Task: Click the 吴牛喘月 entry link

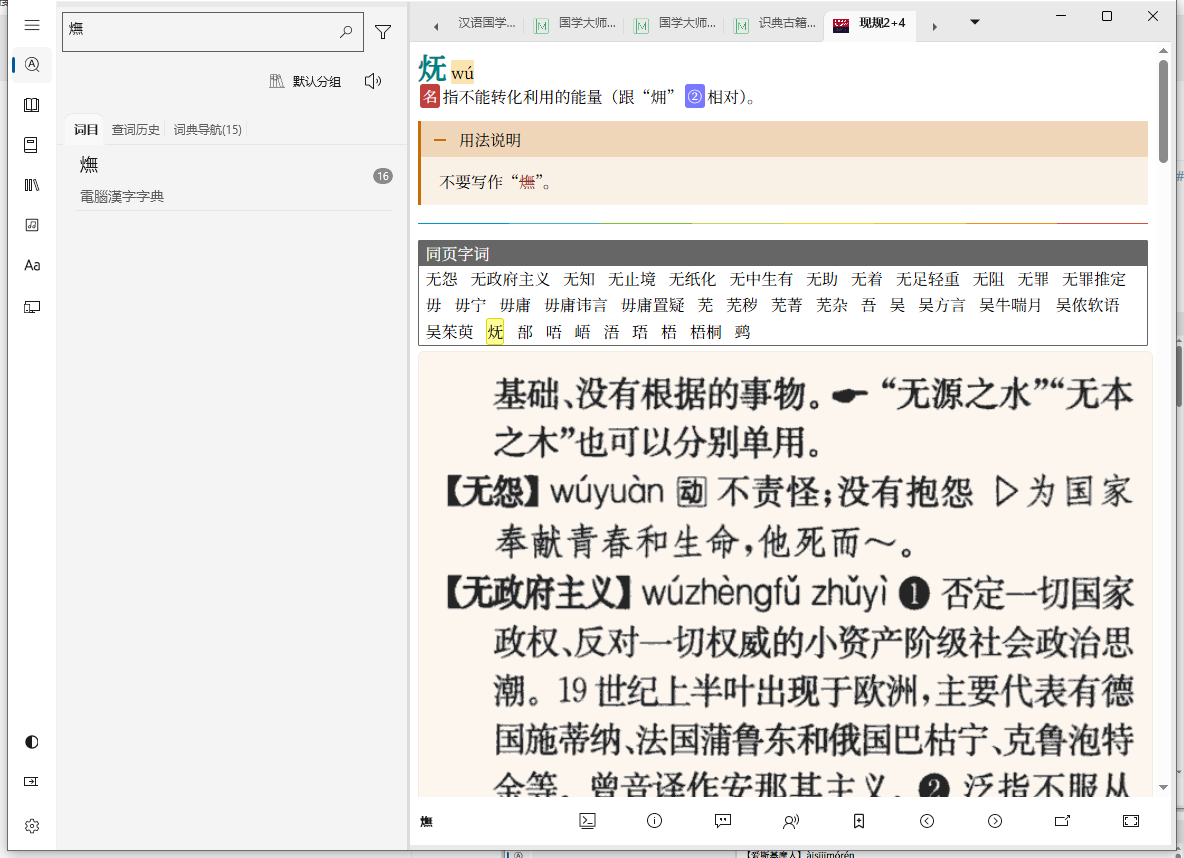Action: (1010, 305)
